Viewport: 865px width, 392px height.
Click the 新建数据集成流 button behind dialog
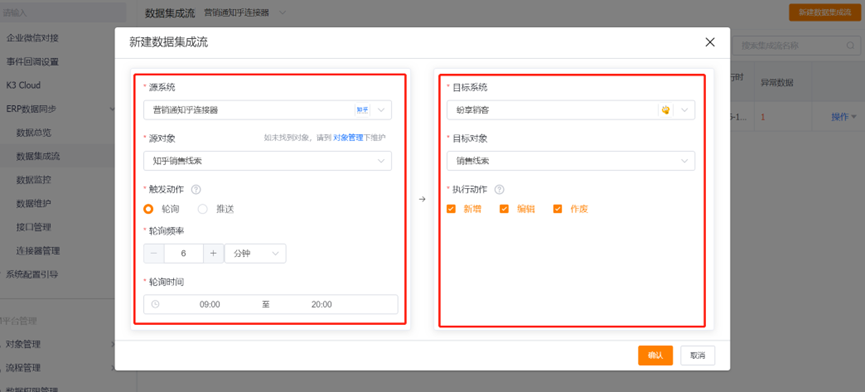coord(825,12)
